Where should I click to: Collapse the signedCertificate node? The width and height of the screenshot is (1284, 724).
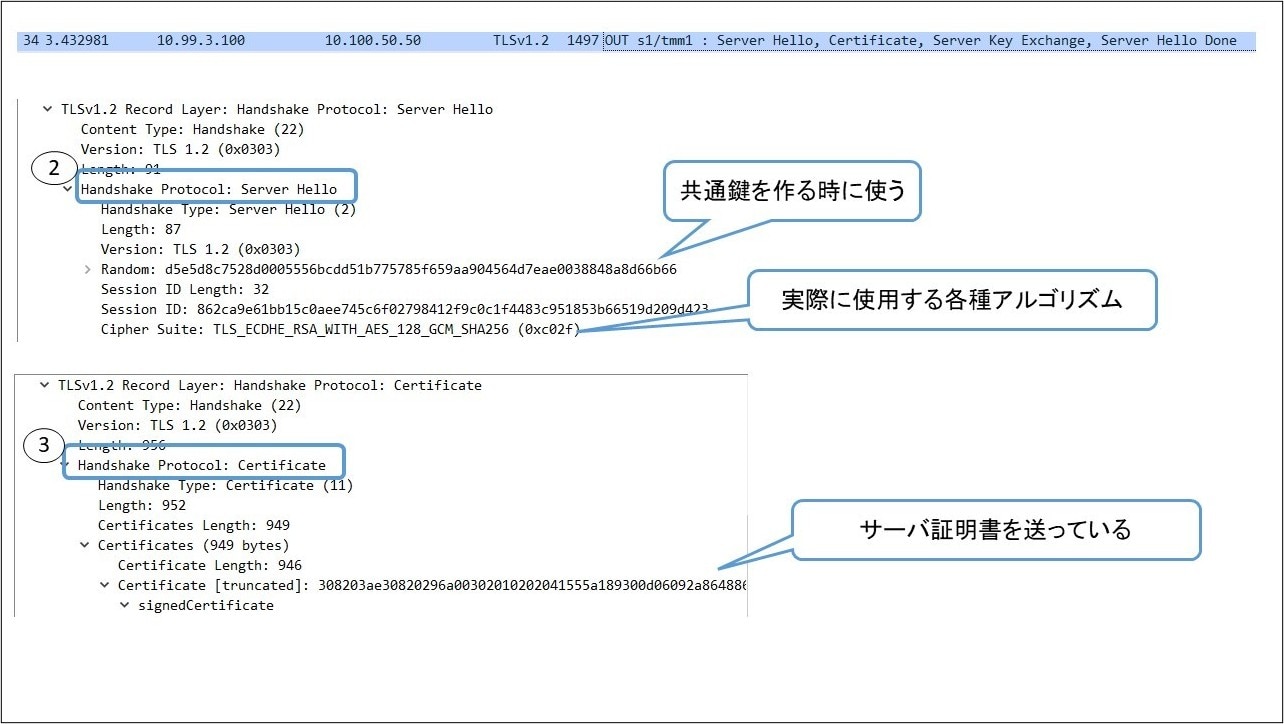coord(124,605)
